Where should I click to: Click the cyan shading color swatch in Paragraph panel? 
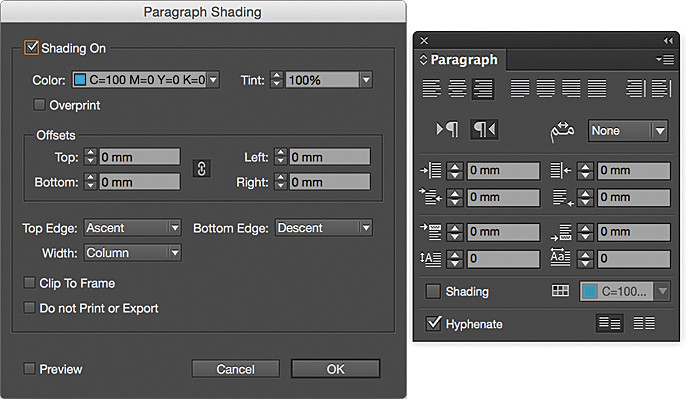[590, 291]
